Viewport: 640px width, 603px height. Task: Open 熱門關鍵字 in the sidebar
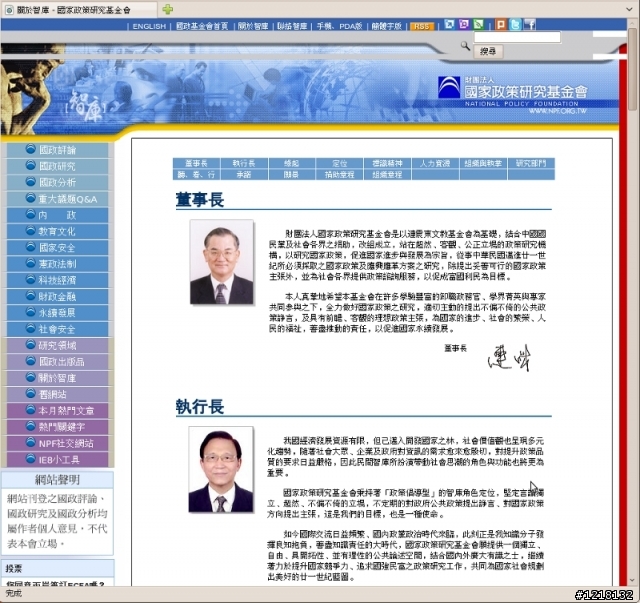coord(57,427)
